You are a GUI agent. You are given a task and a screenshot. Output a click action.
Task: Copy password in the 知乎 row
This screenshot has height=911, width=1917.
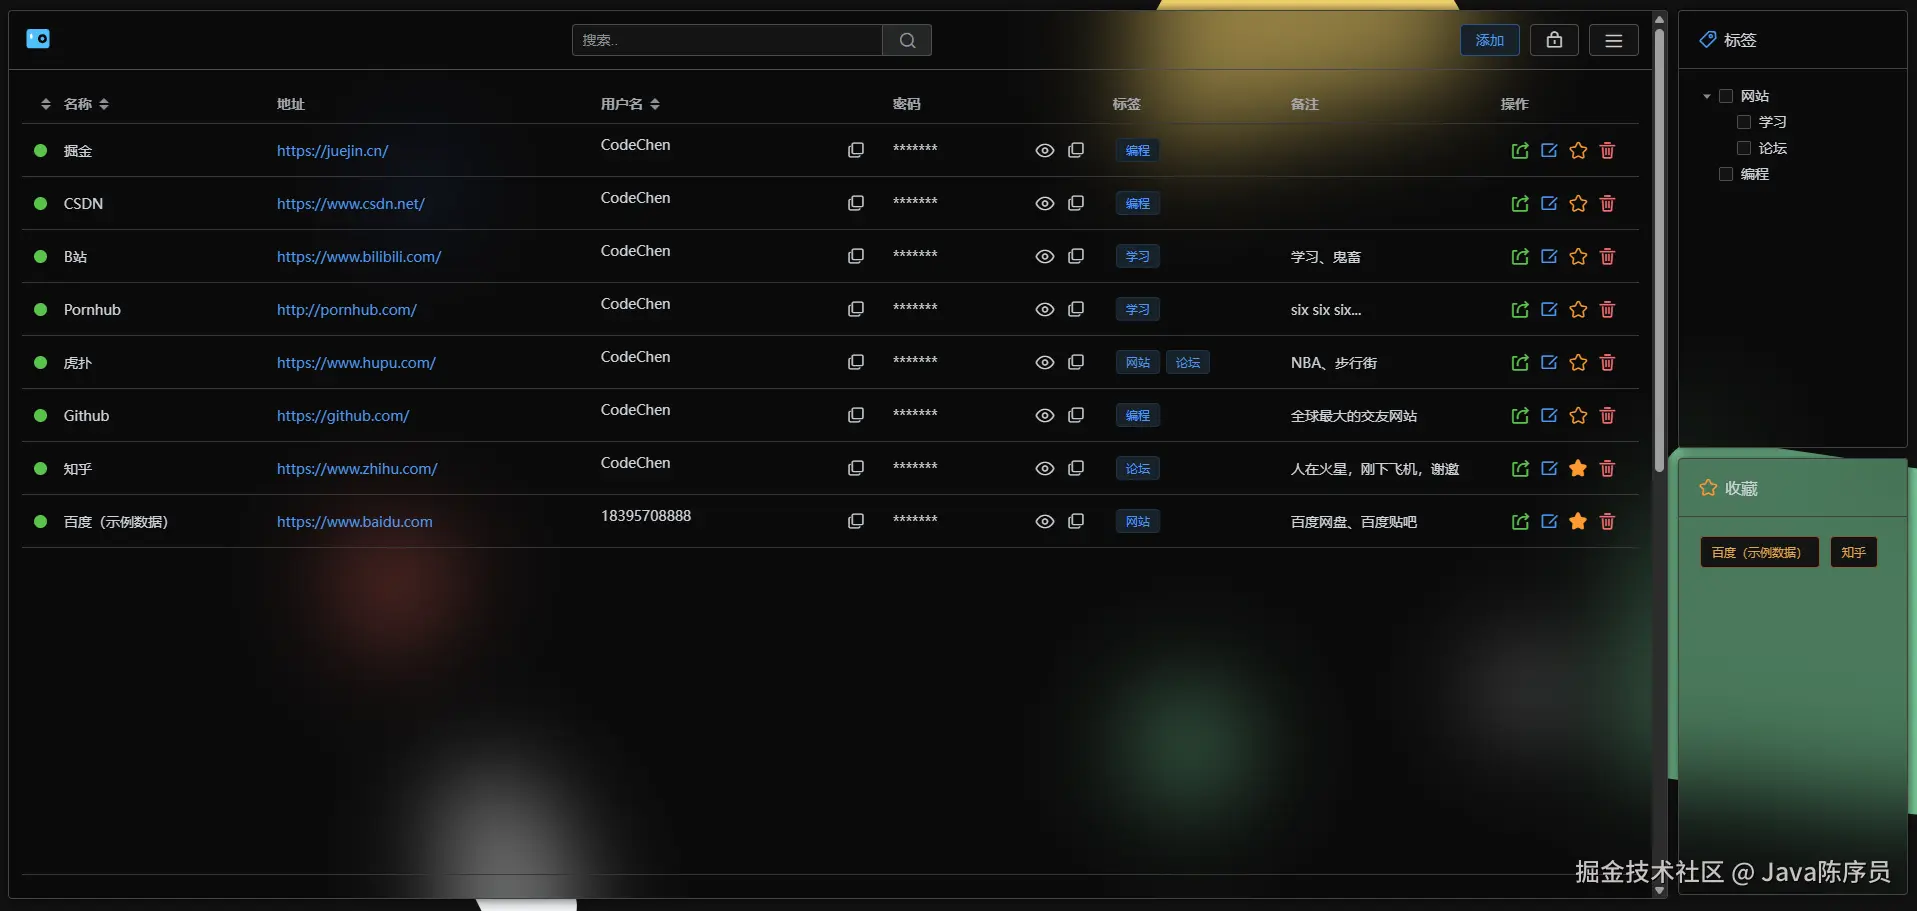(x=1076, y=468)
